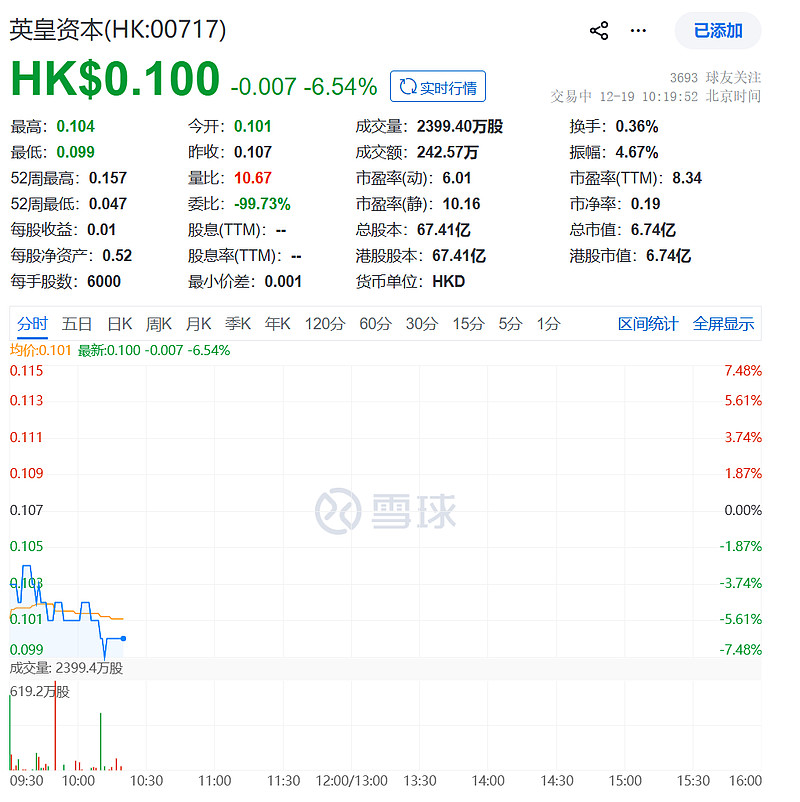Click the 成交额 value 242.57万
The width and height of the screenshot is (800, 802).
tap(448, 152)
